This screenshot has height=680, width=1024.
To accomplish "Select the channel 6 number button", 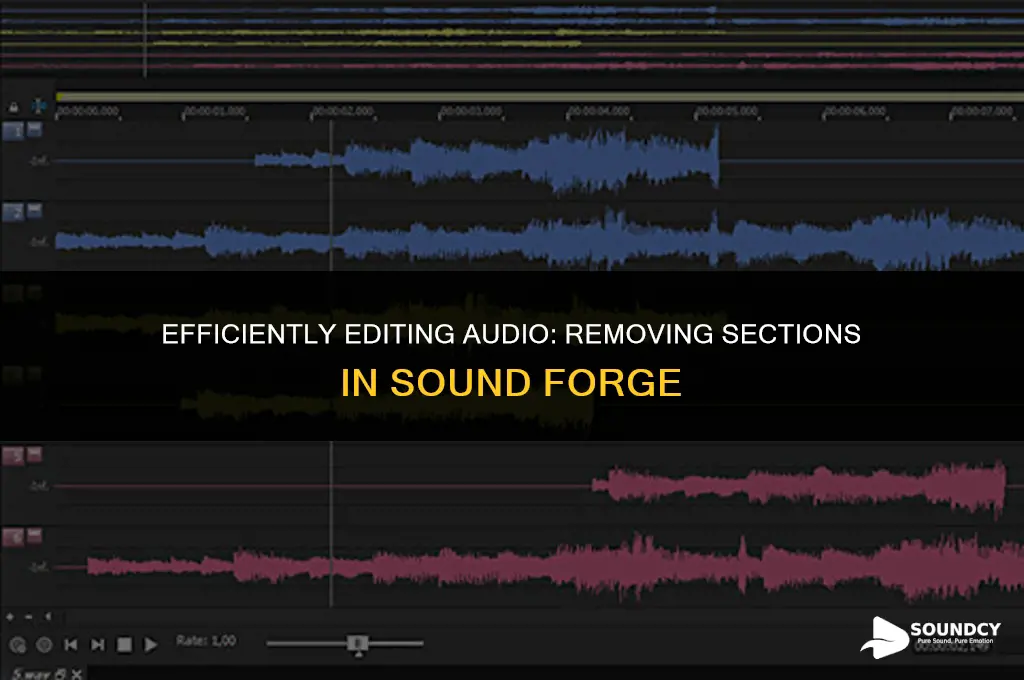I will coord(14,537).
